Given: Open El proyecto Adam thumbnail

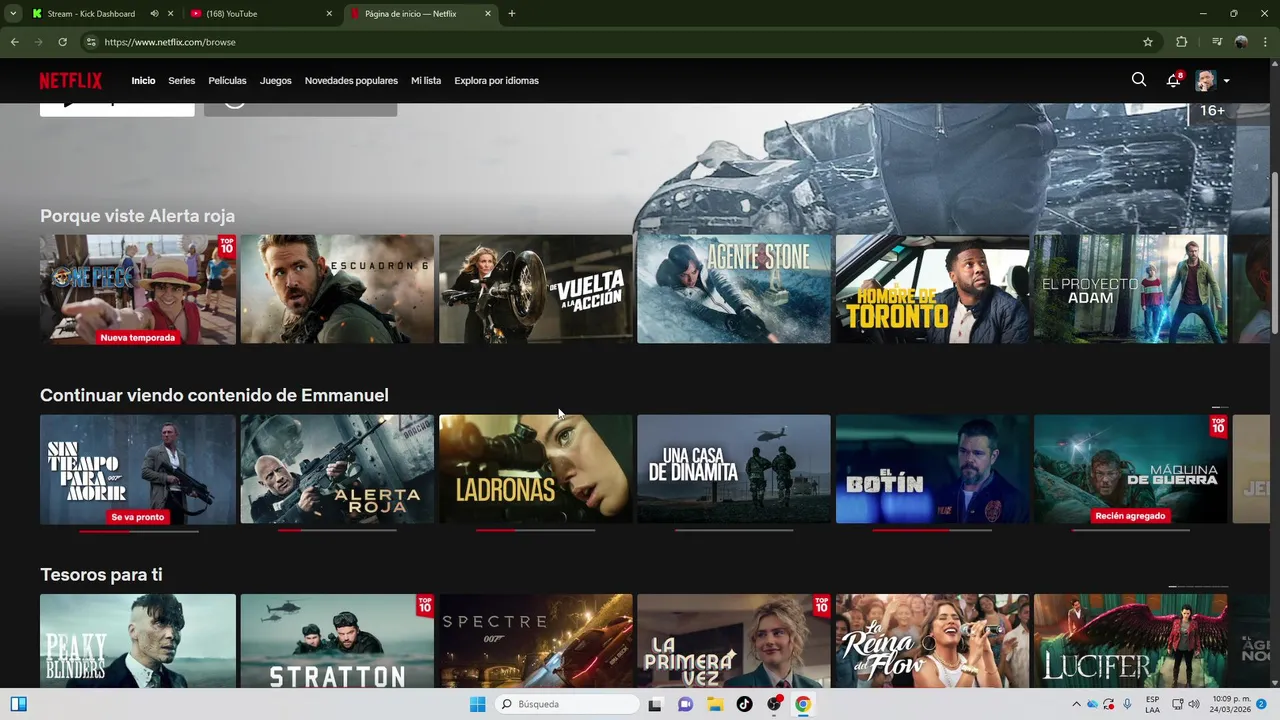Looking at the screenshot, I should (1130, 289).
